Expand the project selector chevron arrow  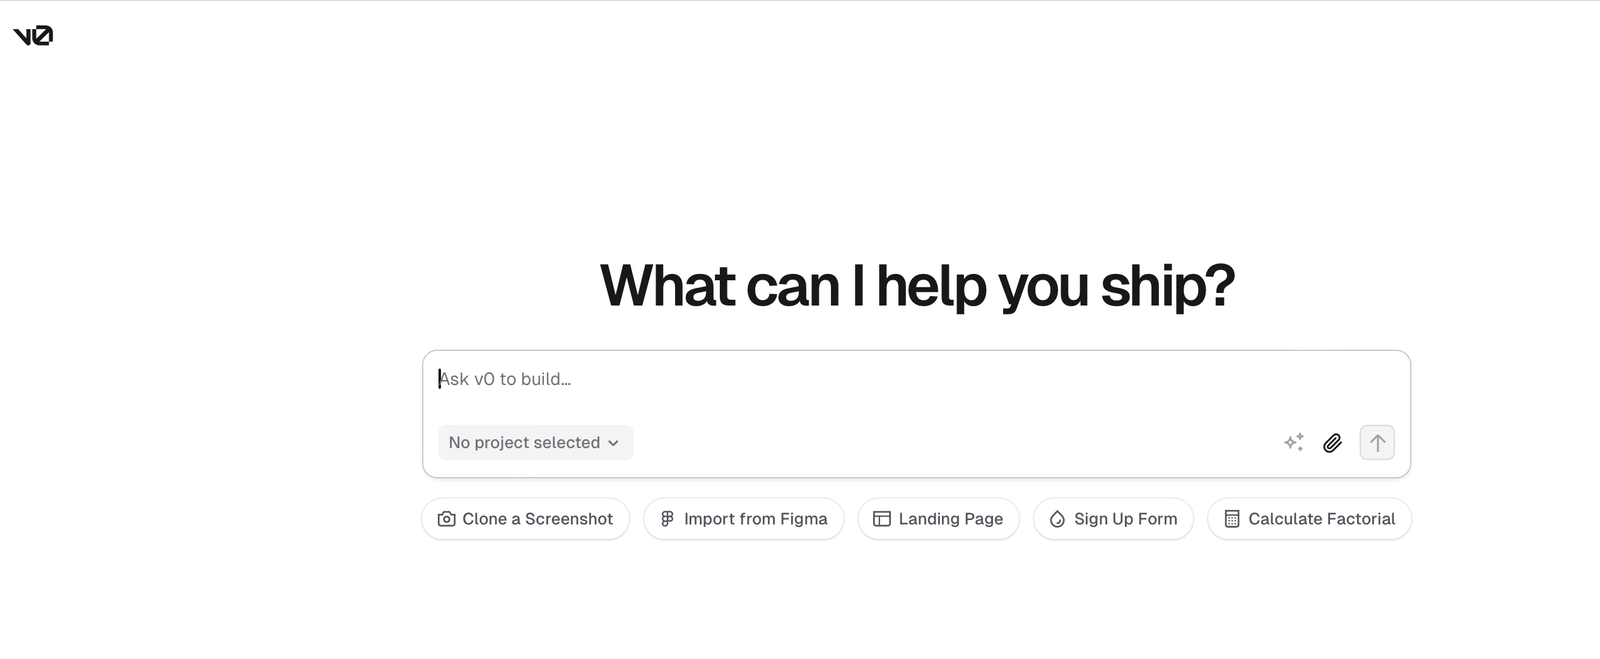(613, 443)
